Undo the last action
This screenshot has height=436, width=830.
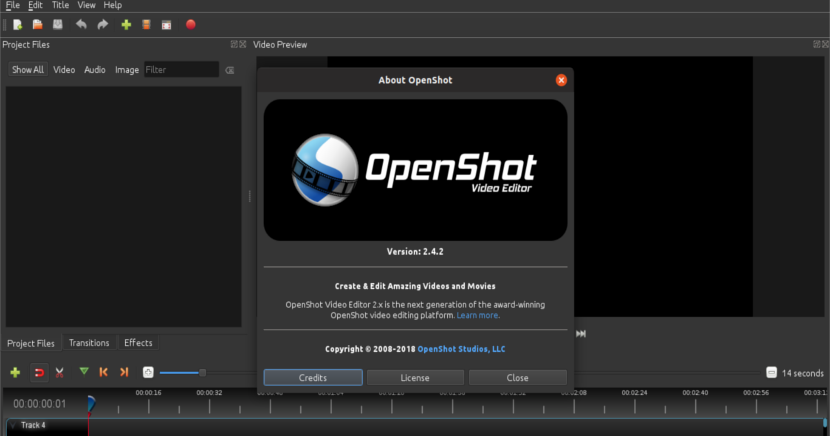[x=81, y=25]
